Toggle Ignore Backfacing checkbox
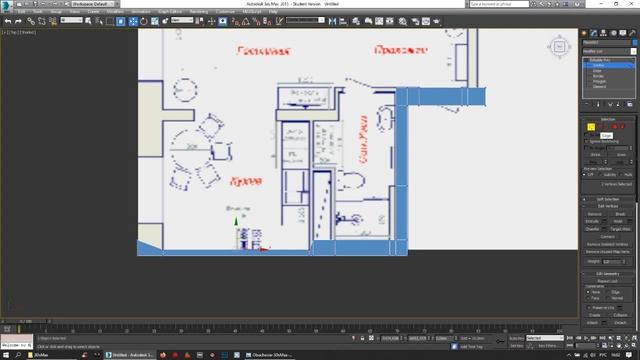The height and width of the screenshot is (360, 640). click(x=587, y=141)
